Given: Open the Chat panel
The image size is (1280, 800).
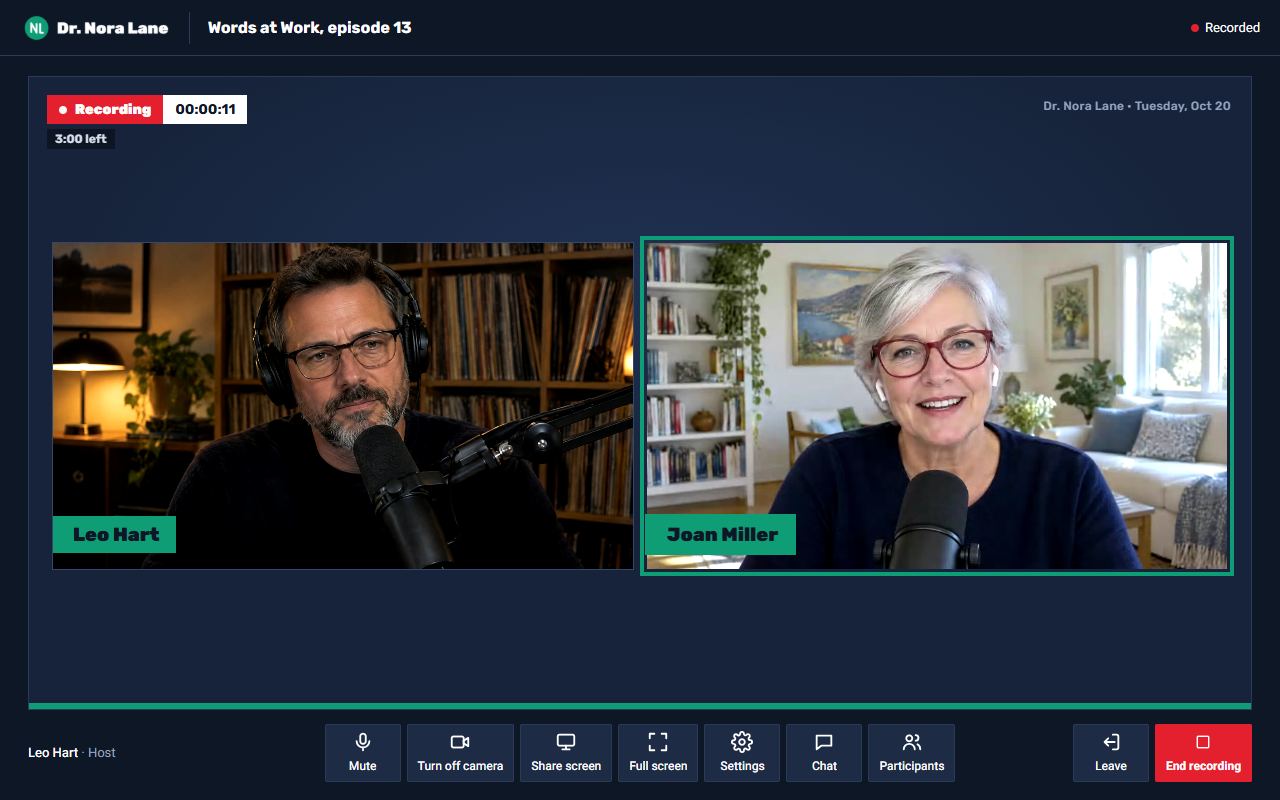Looking at the screenshot, I should coord(824,753).
